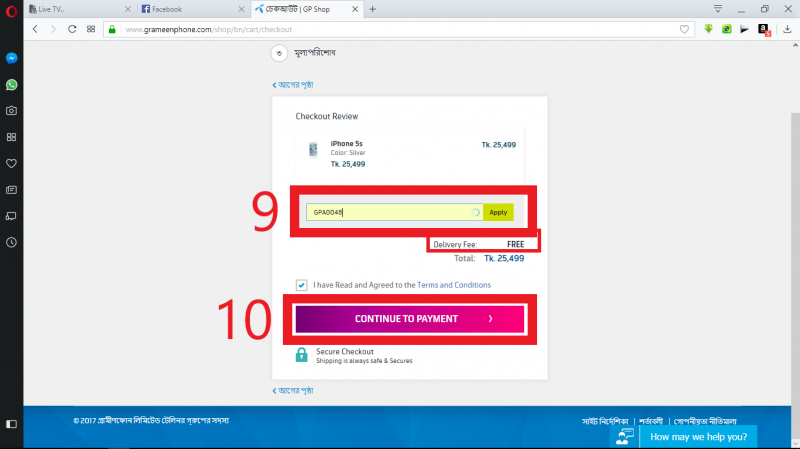
Task: Click the green download arrow extension
Action: (x=708, y=29)
